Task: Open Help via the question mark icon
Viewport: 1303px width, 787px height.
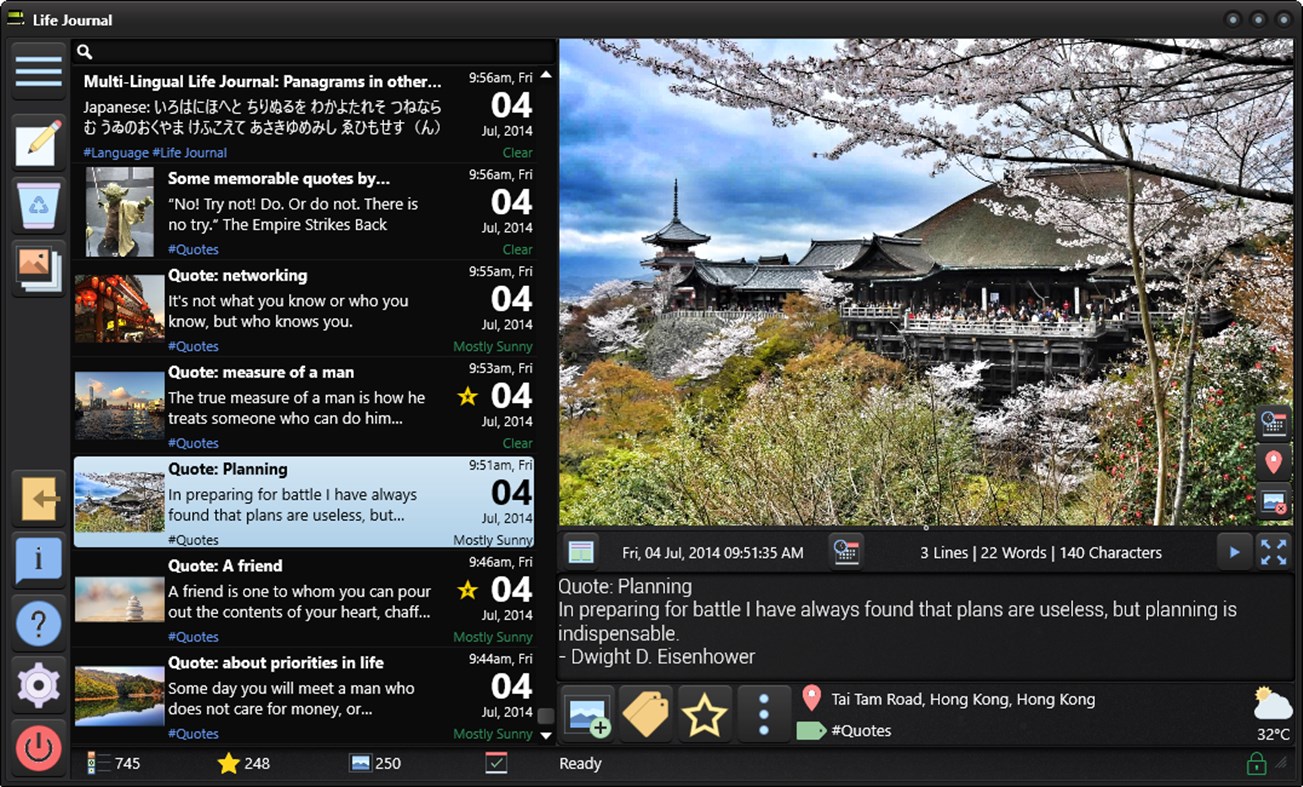Action: click(38, 623)
